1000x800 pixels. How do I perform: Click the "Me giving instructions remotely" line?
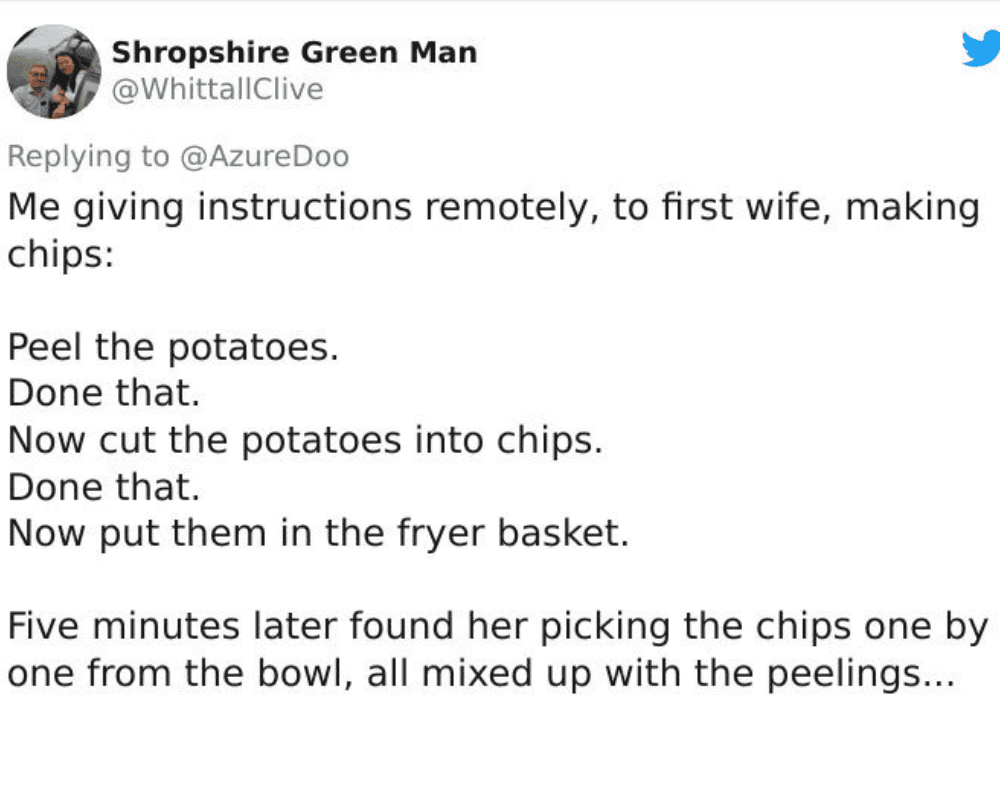(494, 208)
